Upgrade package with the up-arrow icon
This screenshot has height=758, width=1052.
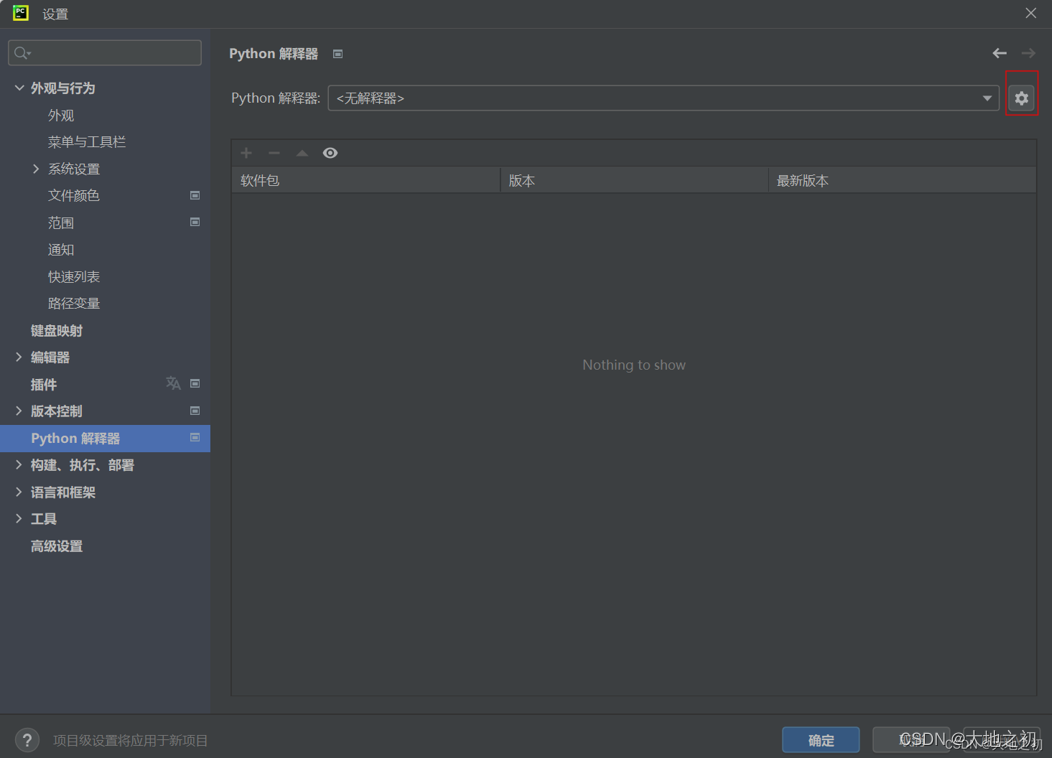tap(302, 153)
